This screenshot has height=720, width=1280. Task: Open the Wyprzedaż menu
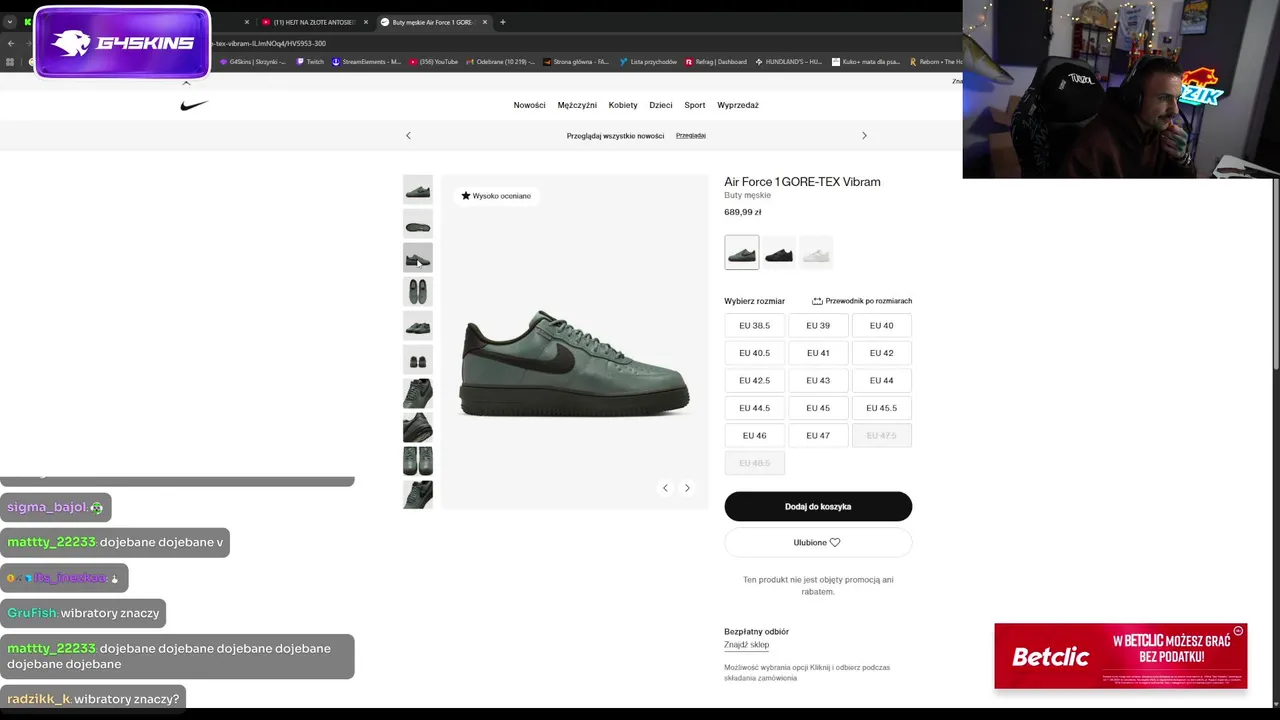(x=738, y=105)
